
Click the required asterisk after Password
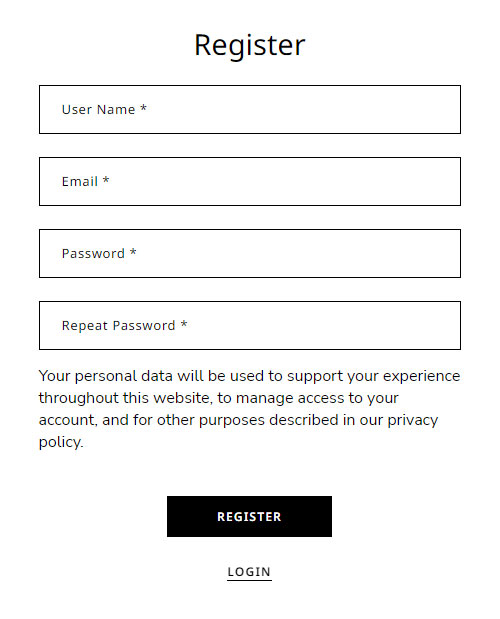[133, 252]
